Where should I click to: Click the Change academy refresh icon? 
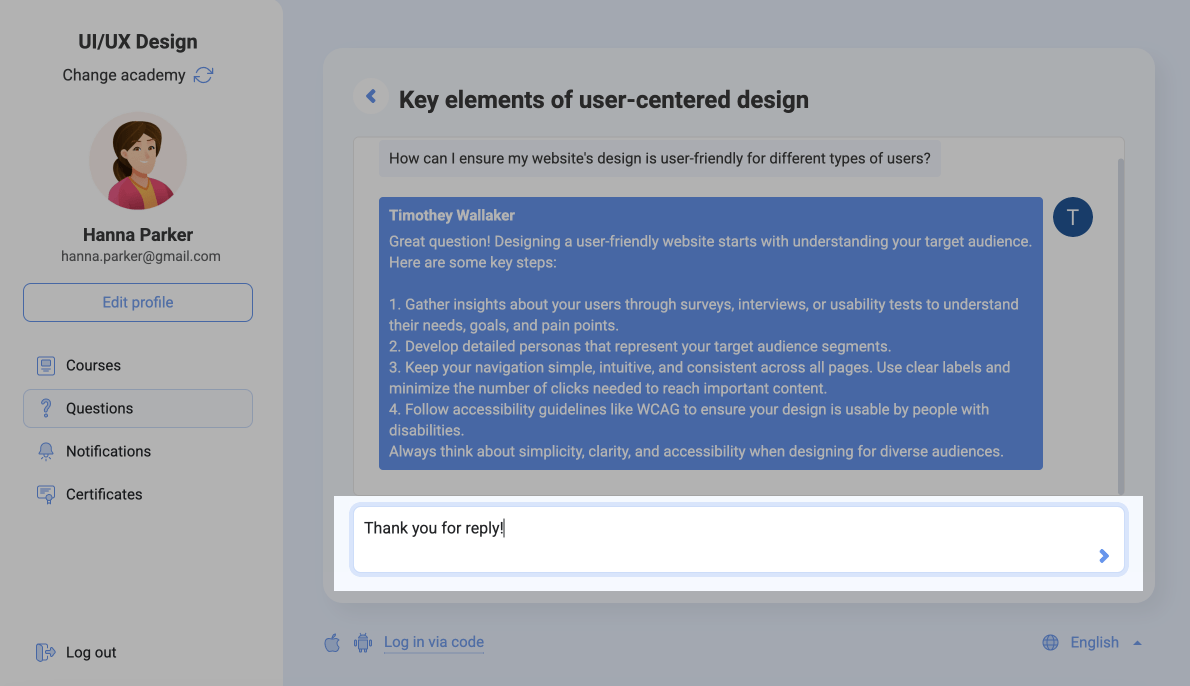click(204, 75)
